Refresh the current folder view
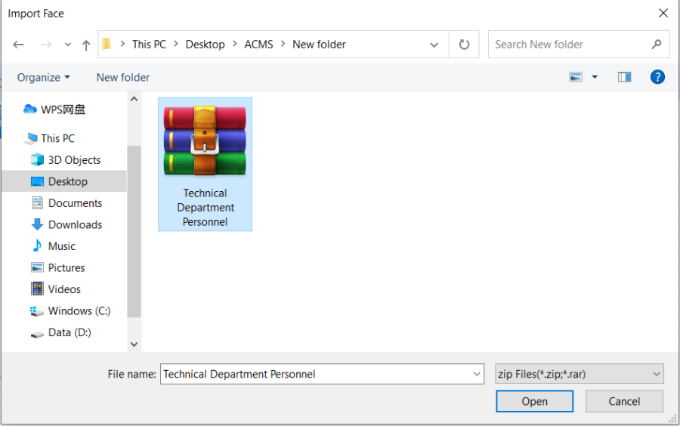 [464, 45]
